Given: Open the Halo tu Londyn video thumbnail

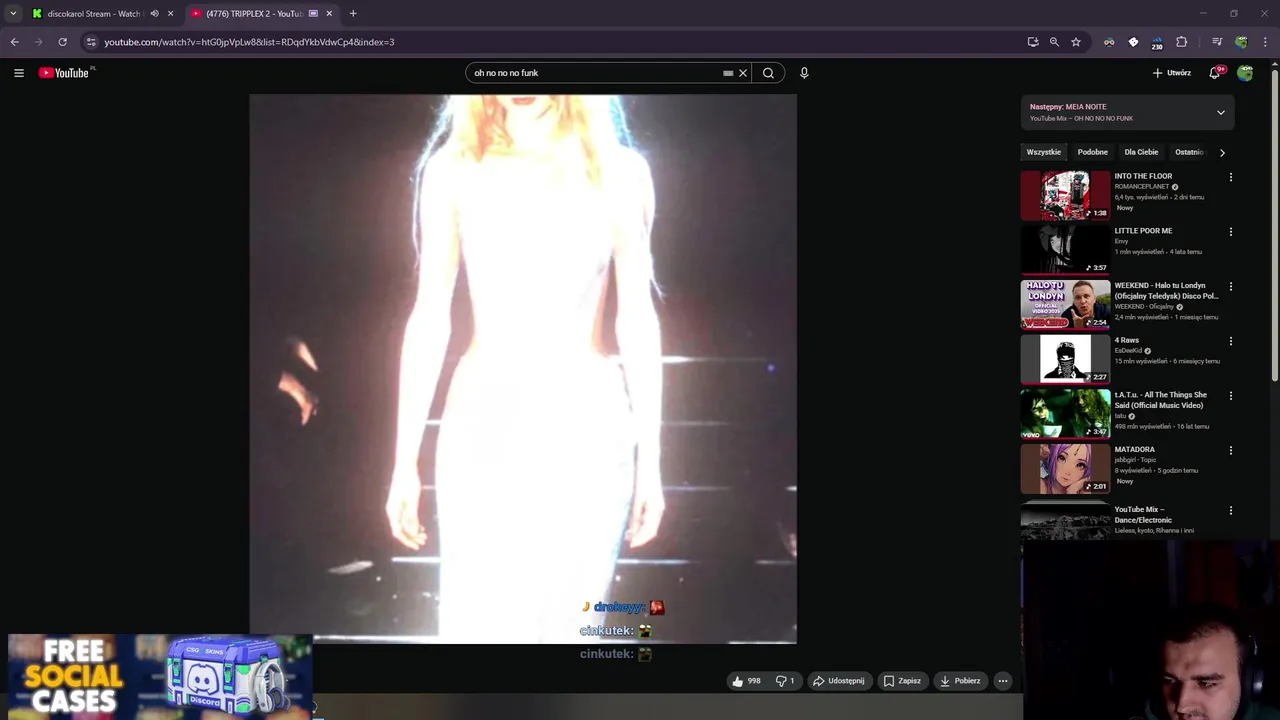Looking at the screenshot, I should click(x=1065, y=304).
